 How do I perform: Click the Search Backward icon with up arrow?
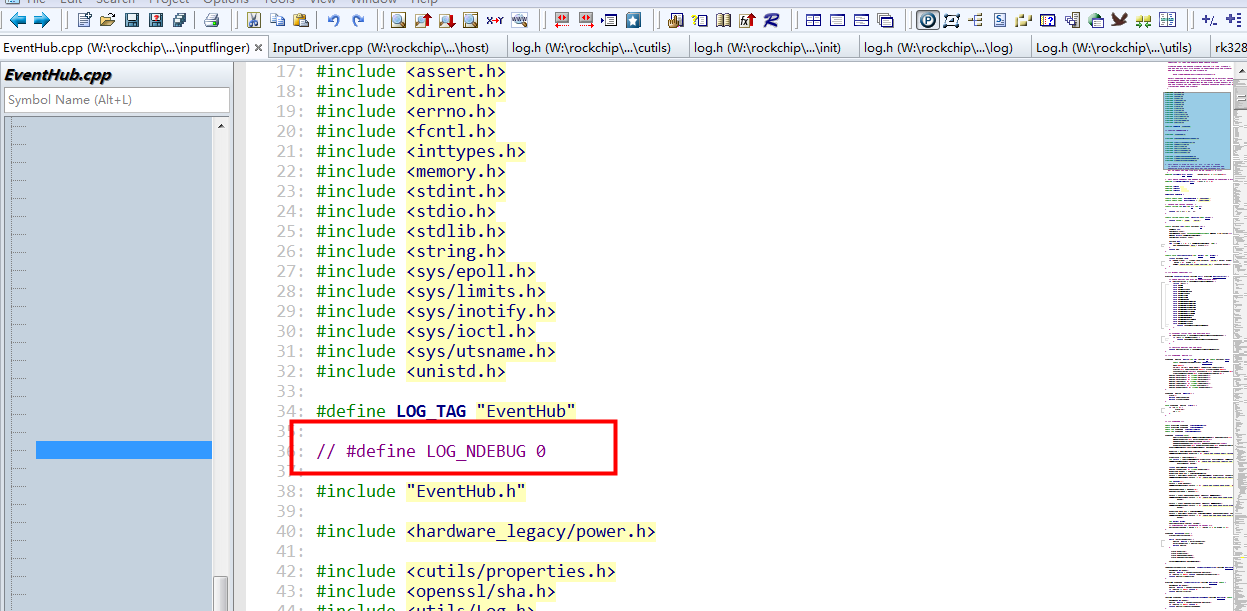(x=423, y=20)
